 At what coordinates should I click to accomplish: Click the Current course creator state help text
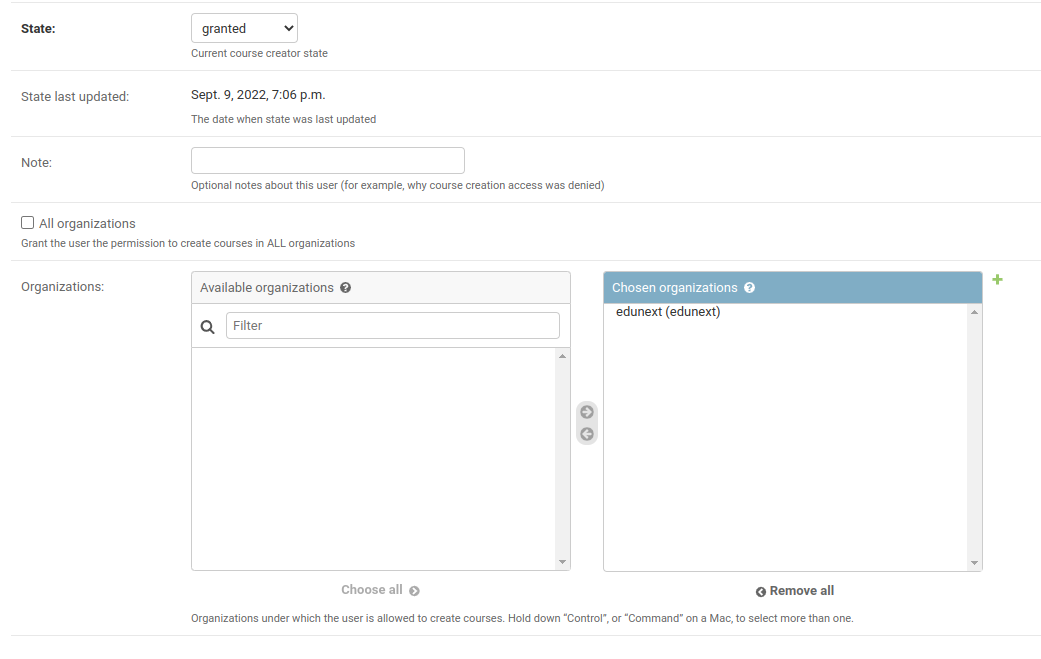pyautogui.click(x=260, y=53)
